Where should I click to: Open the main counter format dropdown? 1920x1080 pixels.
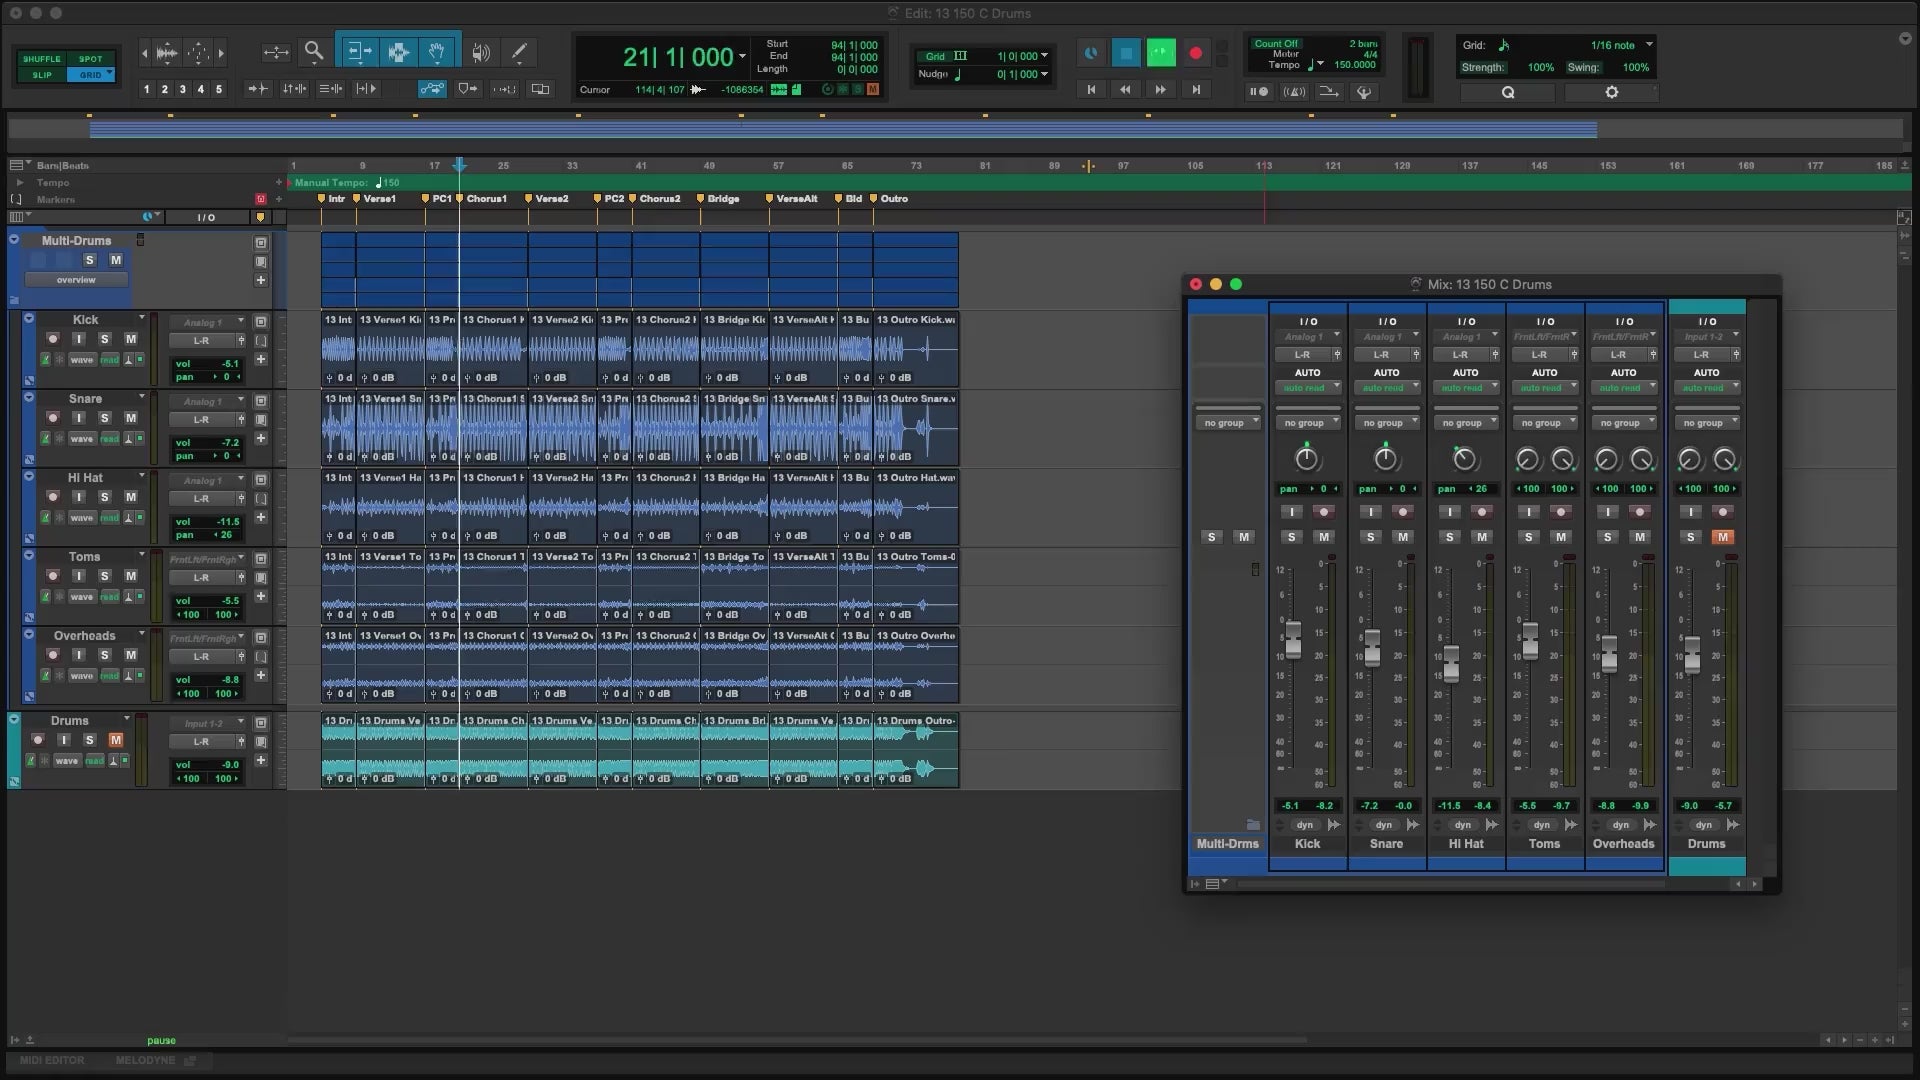pos(742,57)
